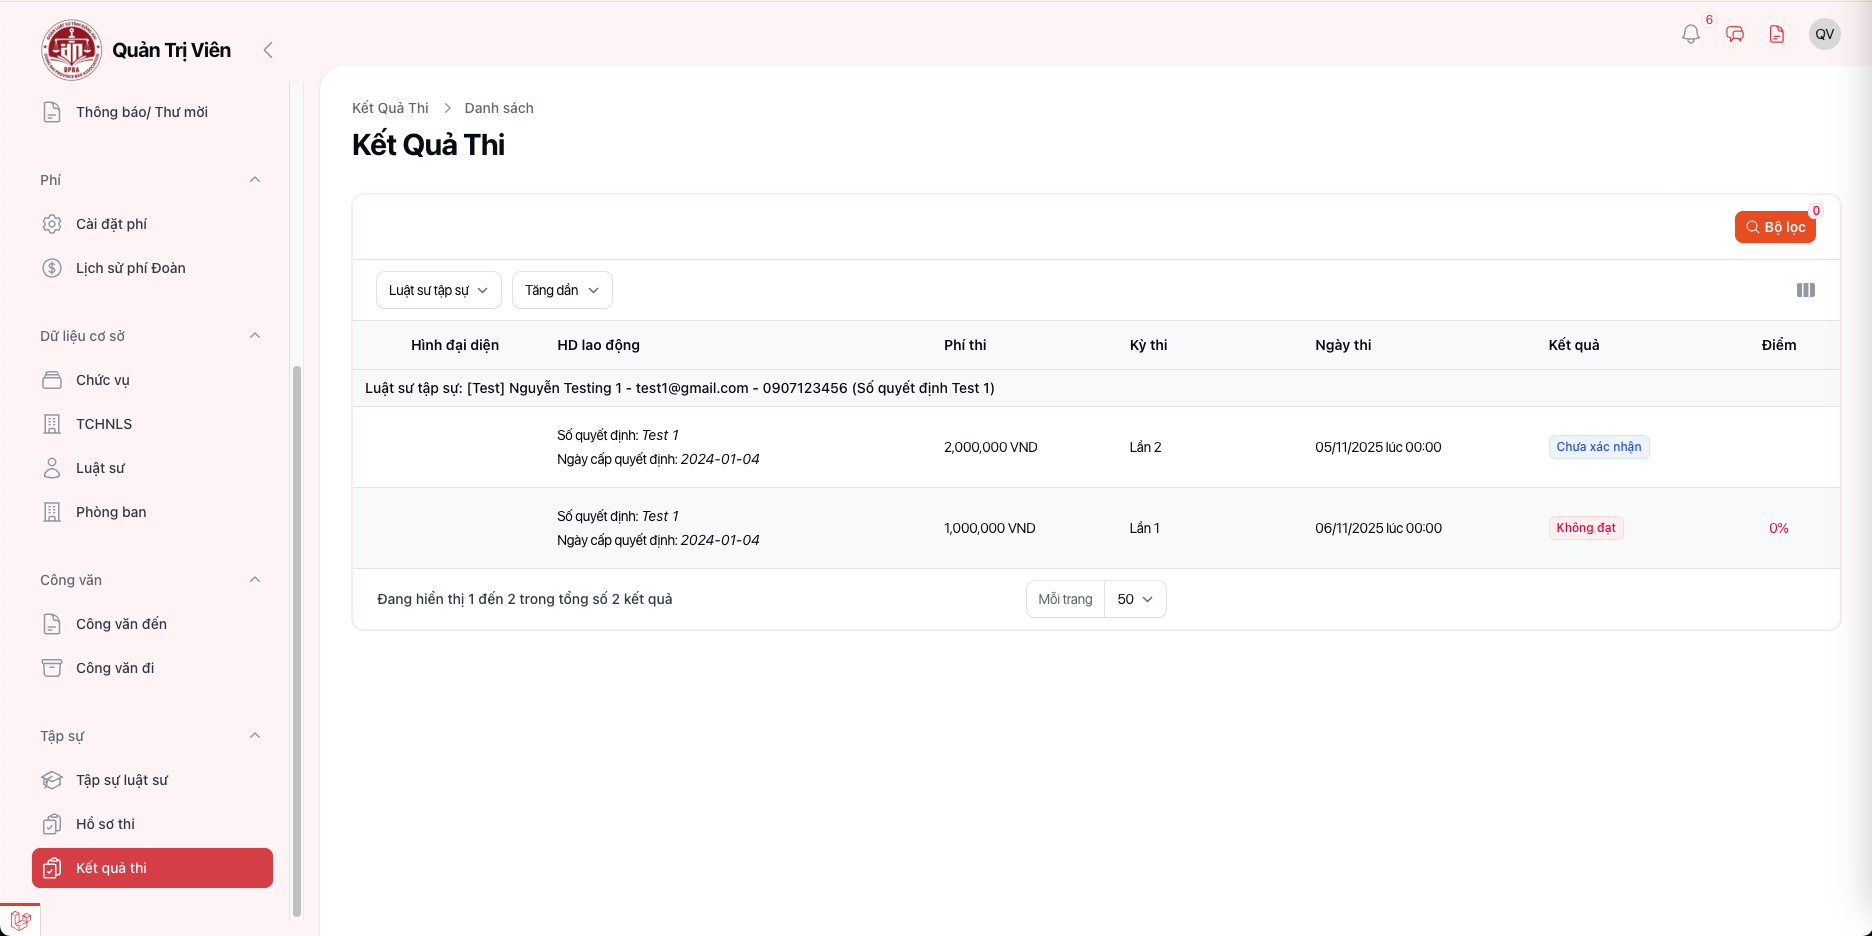Open the Luật sư tập sự grouping dropdown
Screen dimensions: 1872x936
pos(438,290)
